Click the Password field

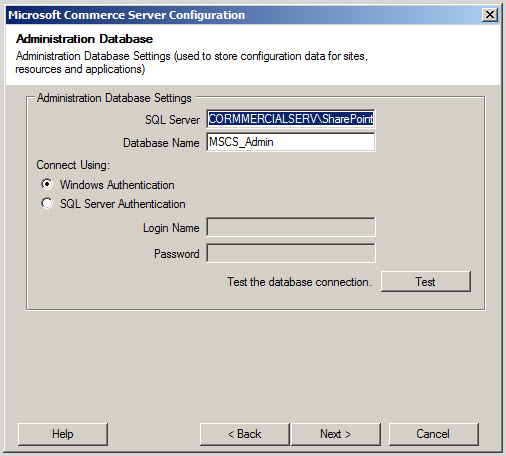pos(291,253)
